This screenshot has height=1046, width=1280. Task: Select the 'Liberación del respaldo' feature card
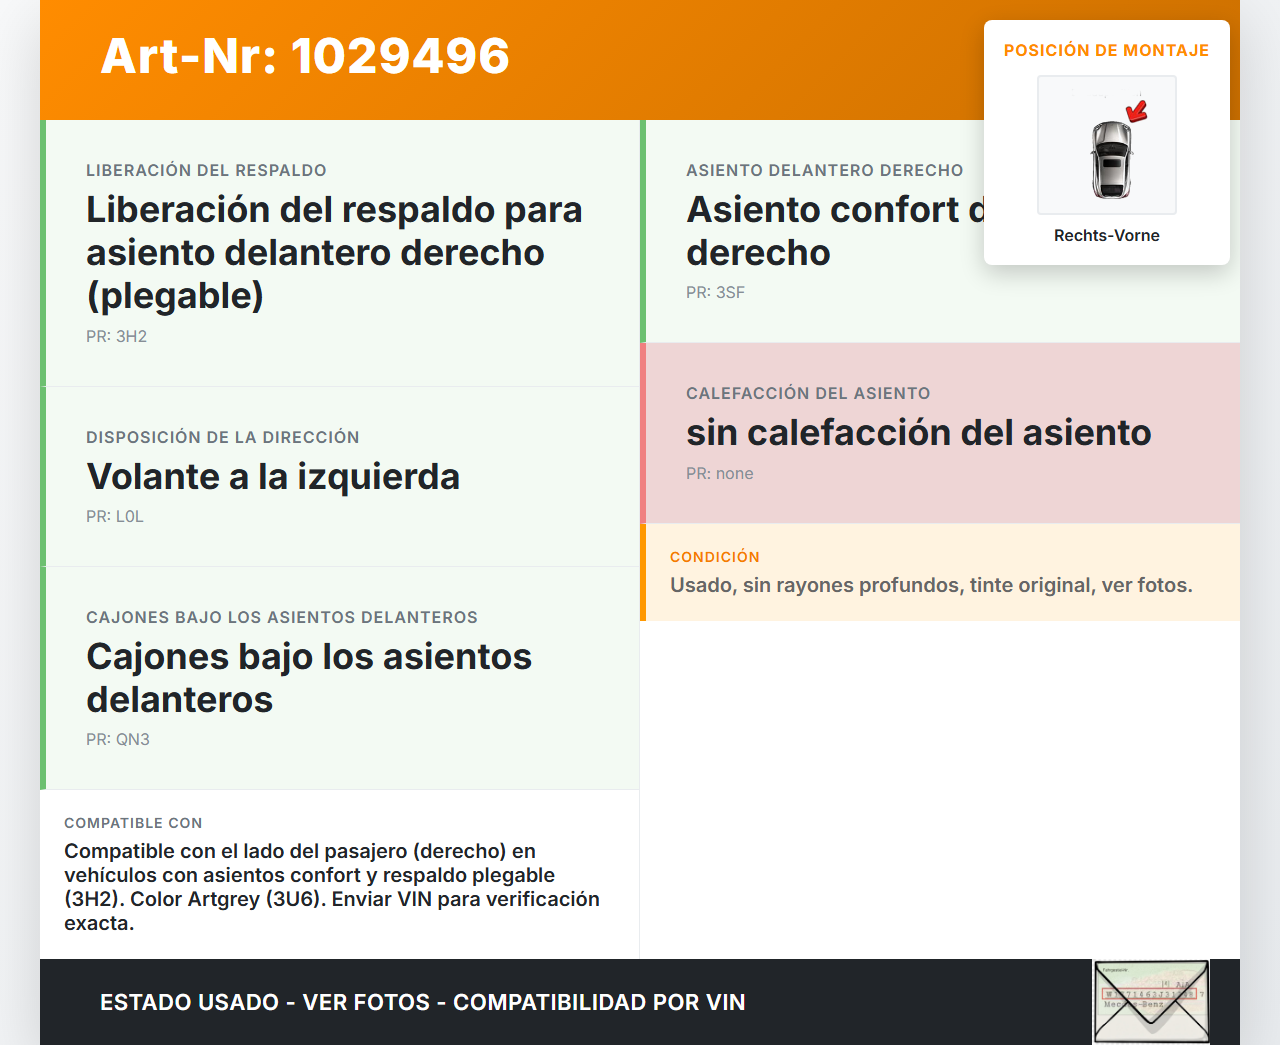coord(340,252)
